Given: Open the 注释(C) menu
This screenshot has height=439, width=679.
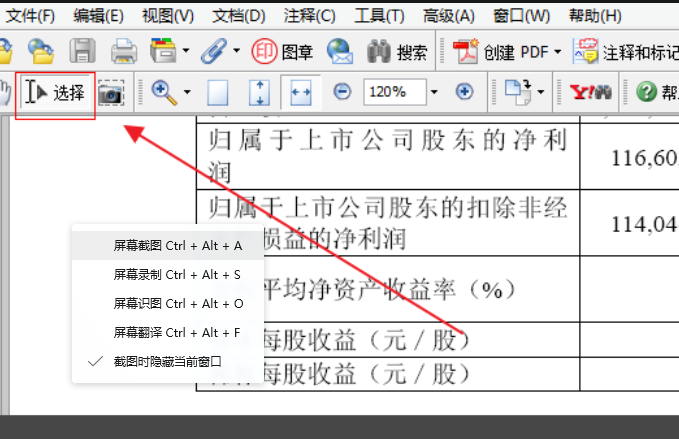Looking at the screenshot, I should [x=310, y=16].
